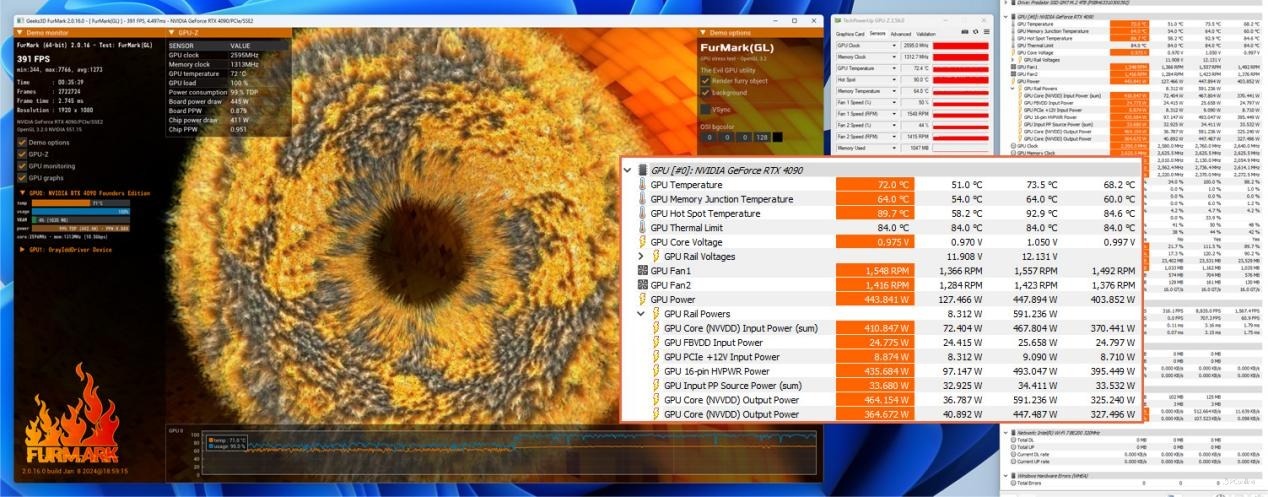Uncheck the Demo options checkbox
Viewport: 1268px width, 497px height.
[22, 143]
